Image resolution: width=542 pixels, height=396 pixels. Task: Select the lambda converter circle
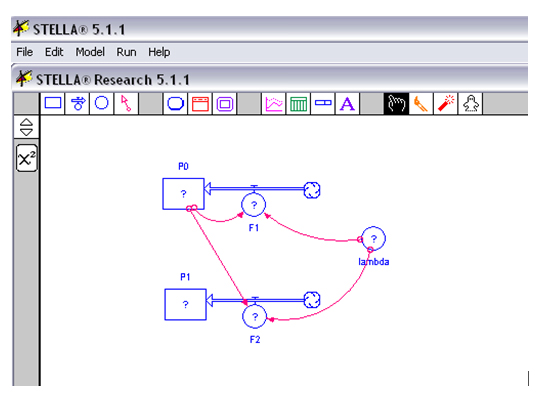[374, 238]
